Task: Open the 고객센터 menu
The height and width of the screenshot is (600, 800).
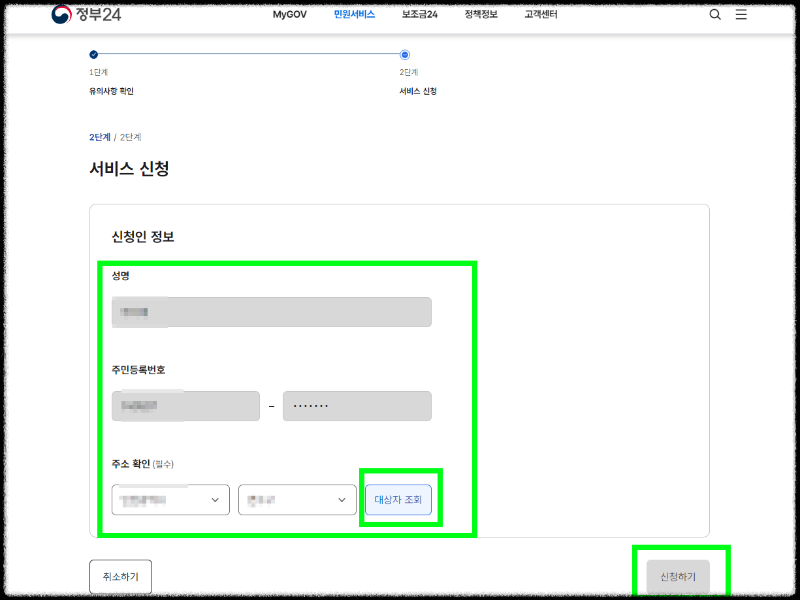Action: point(539,14)
